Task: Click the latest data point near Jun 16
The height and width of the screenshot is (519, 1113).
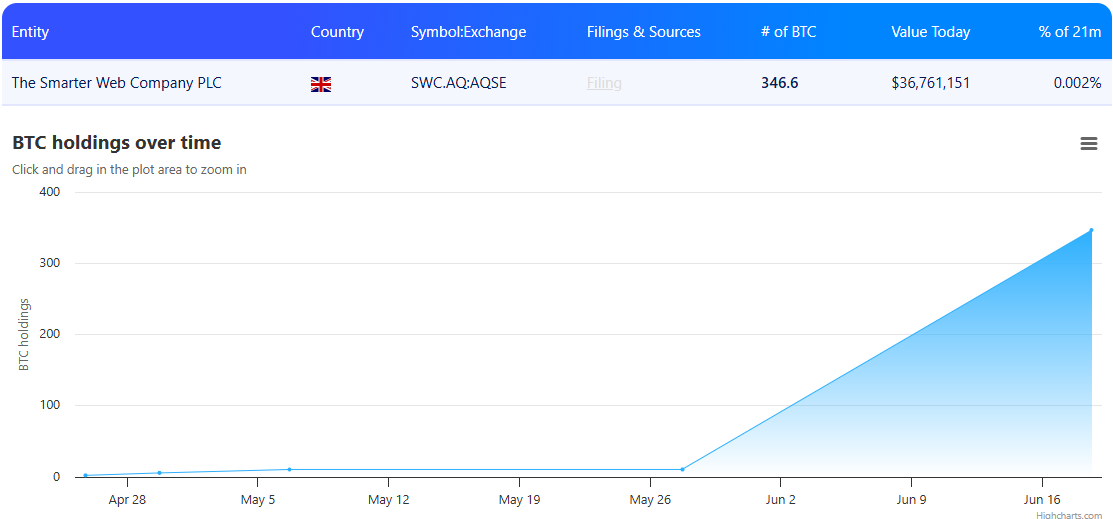Action: tap(1091, 230)
